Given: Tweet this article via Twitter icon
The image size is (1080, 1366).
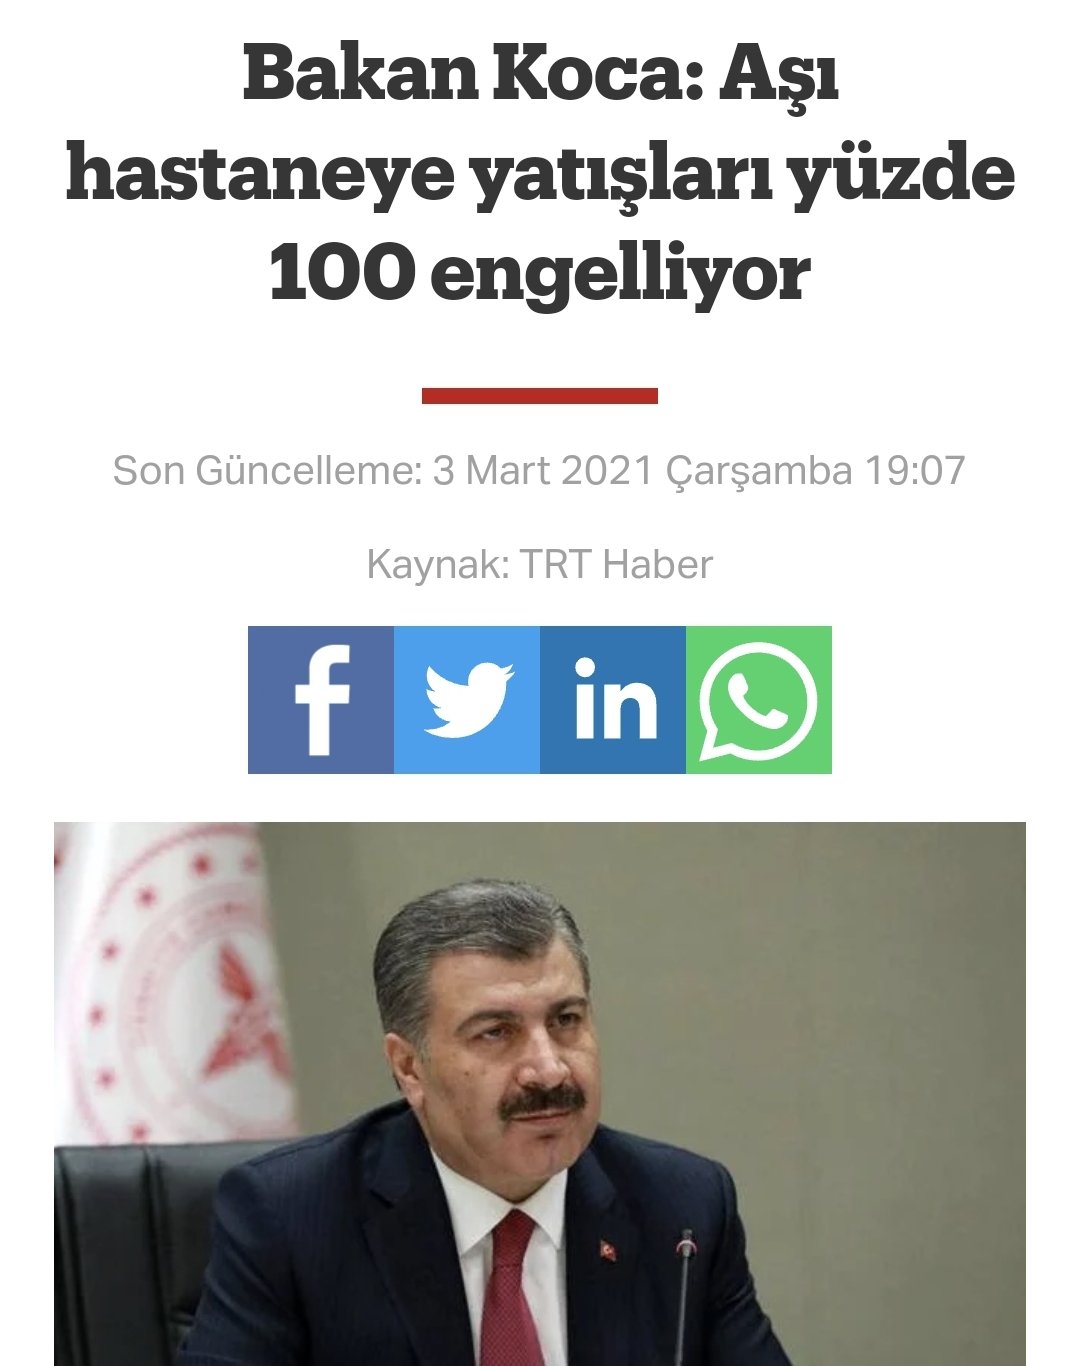Looking at the screenshot, I should point(467,700).
